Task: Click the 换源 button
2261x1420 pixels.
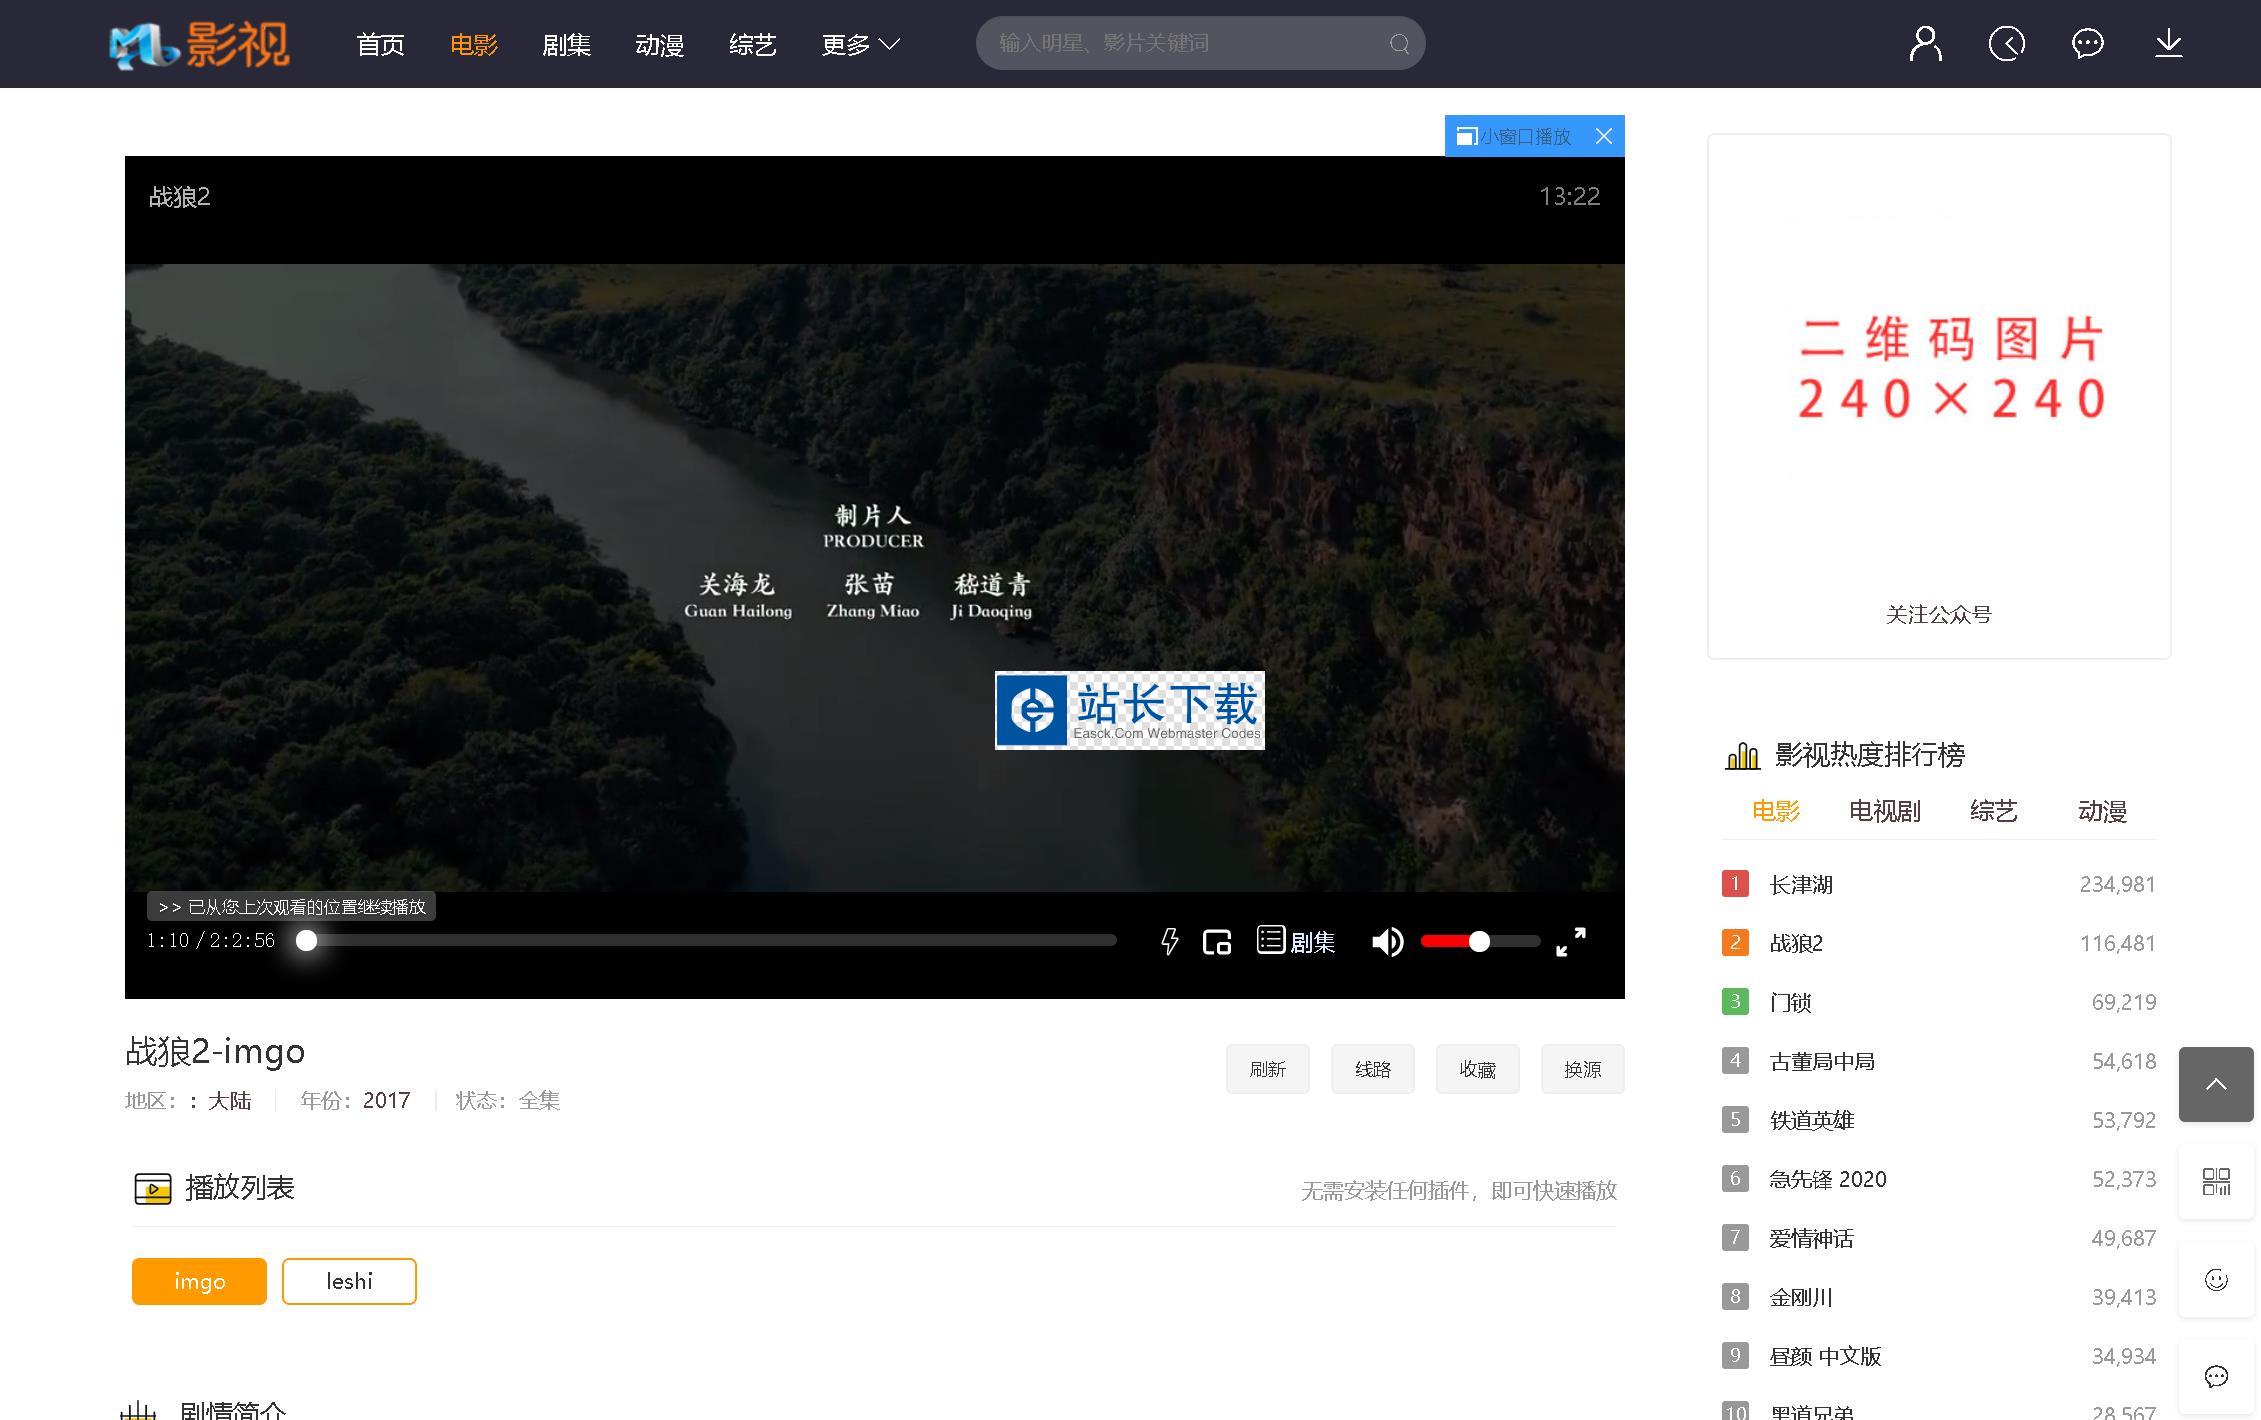Action: click(x=1582, y=1069)
